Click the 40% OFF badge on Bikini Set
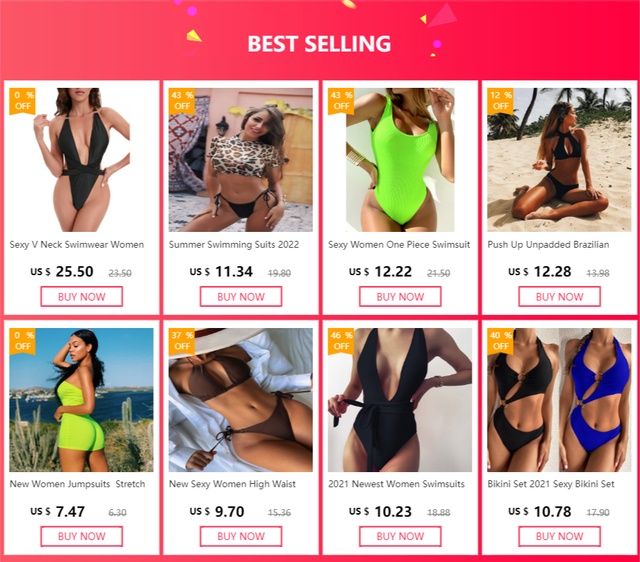Image resolution: width=640 pixels, height=562 pixels. (500, 341)
